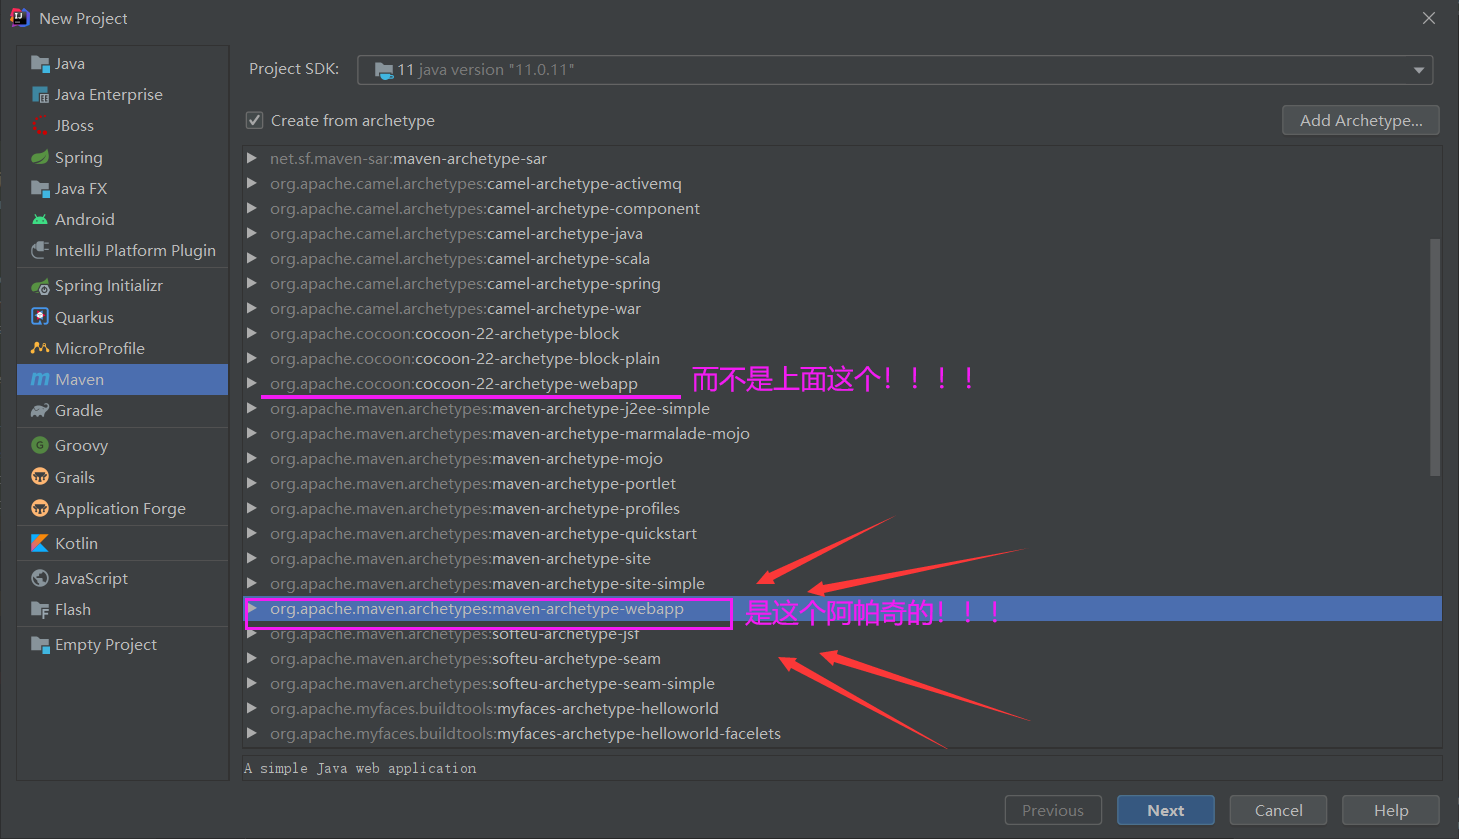Choose Empty Project in sidebar
The height and width of the screenshot is (839, 1459).
[x=122, y=645]
